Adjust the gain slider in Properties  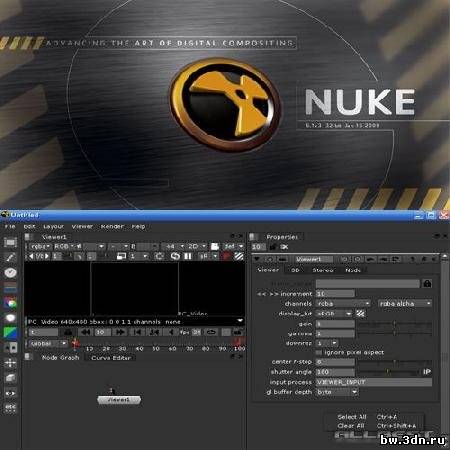coord(395,324)
